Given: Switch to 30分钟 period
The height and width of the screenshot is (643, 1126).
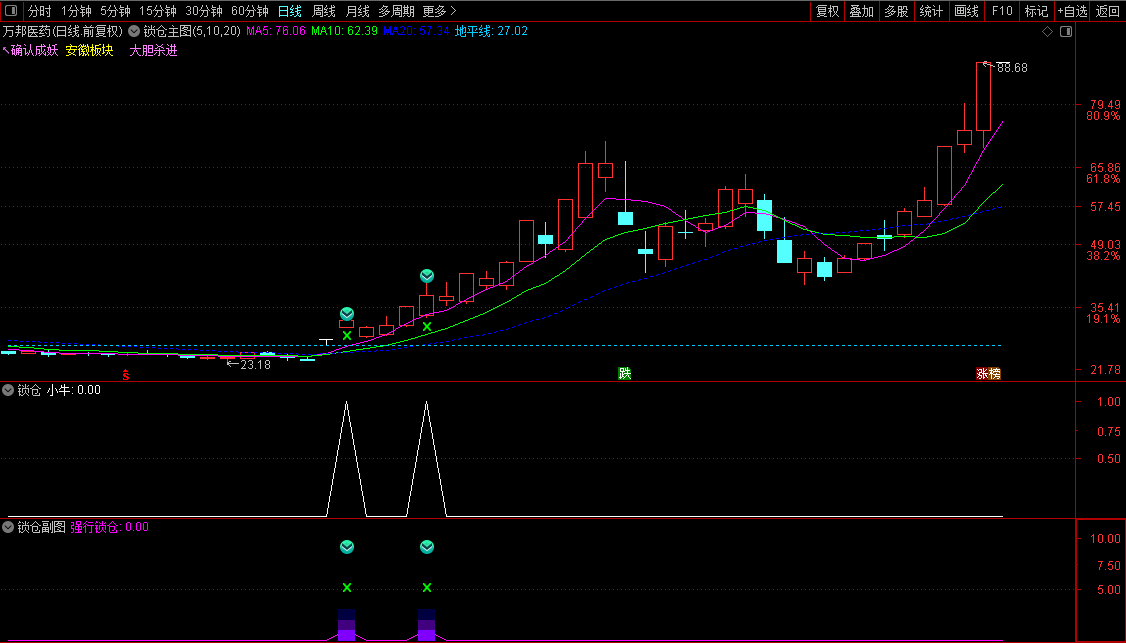Looking at the screenshot, I should [x=204, y=11].
